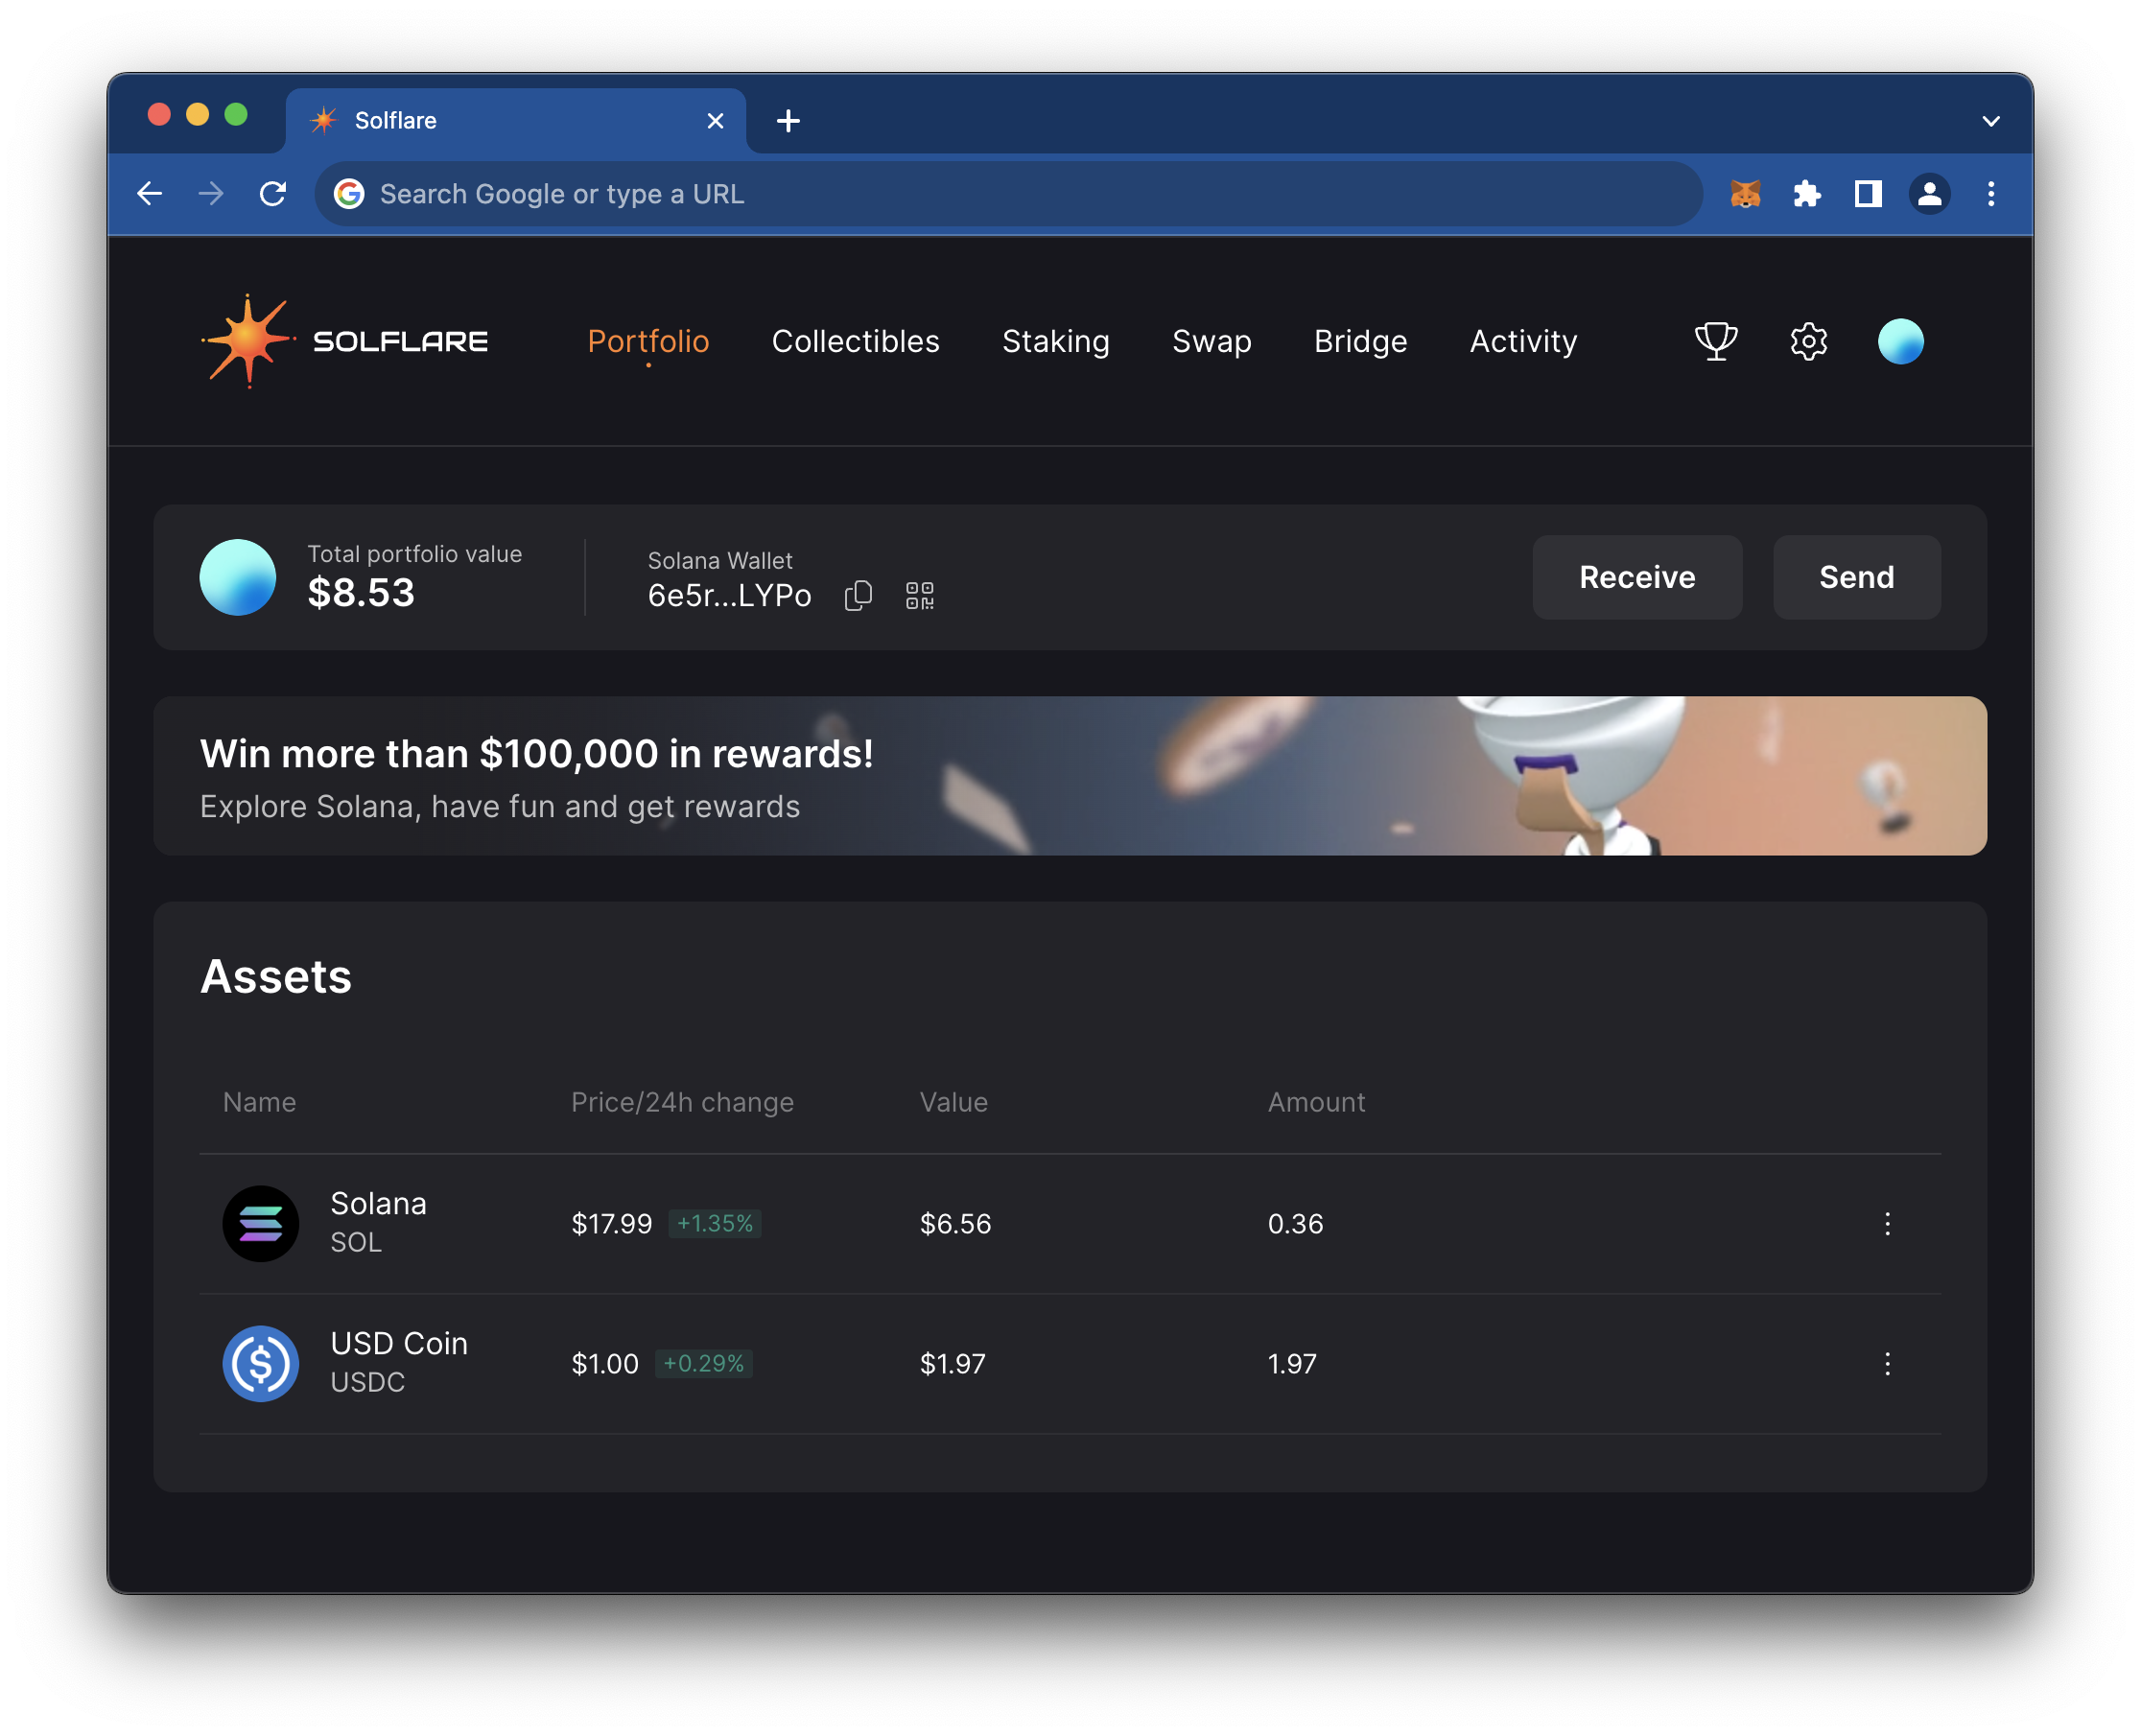Open the MetaMask extension icon
Image resolution: width=2141 pixels, height=1736 pixels.
pyautogui.click(x=1745, y=194)
